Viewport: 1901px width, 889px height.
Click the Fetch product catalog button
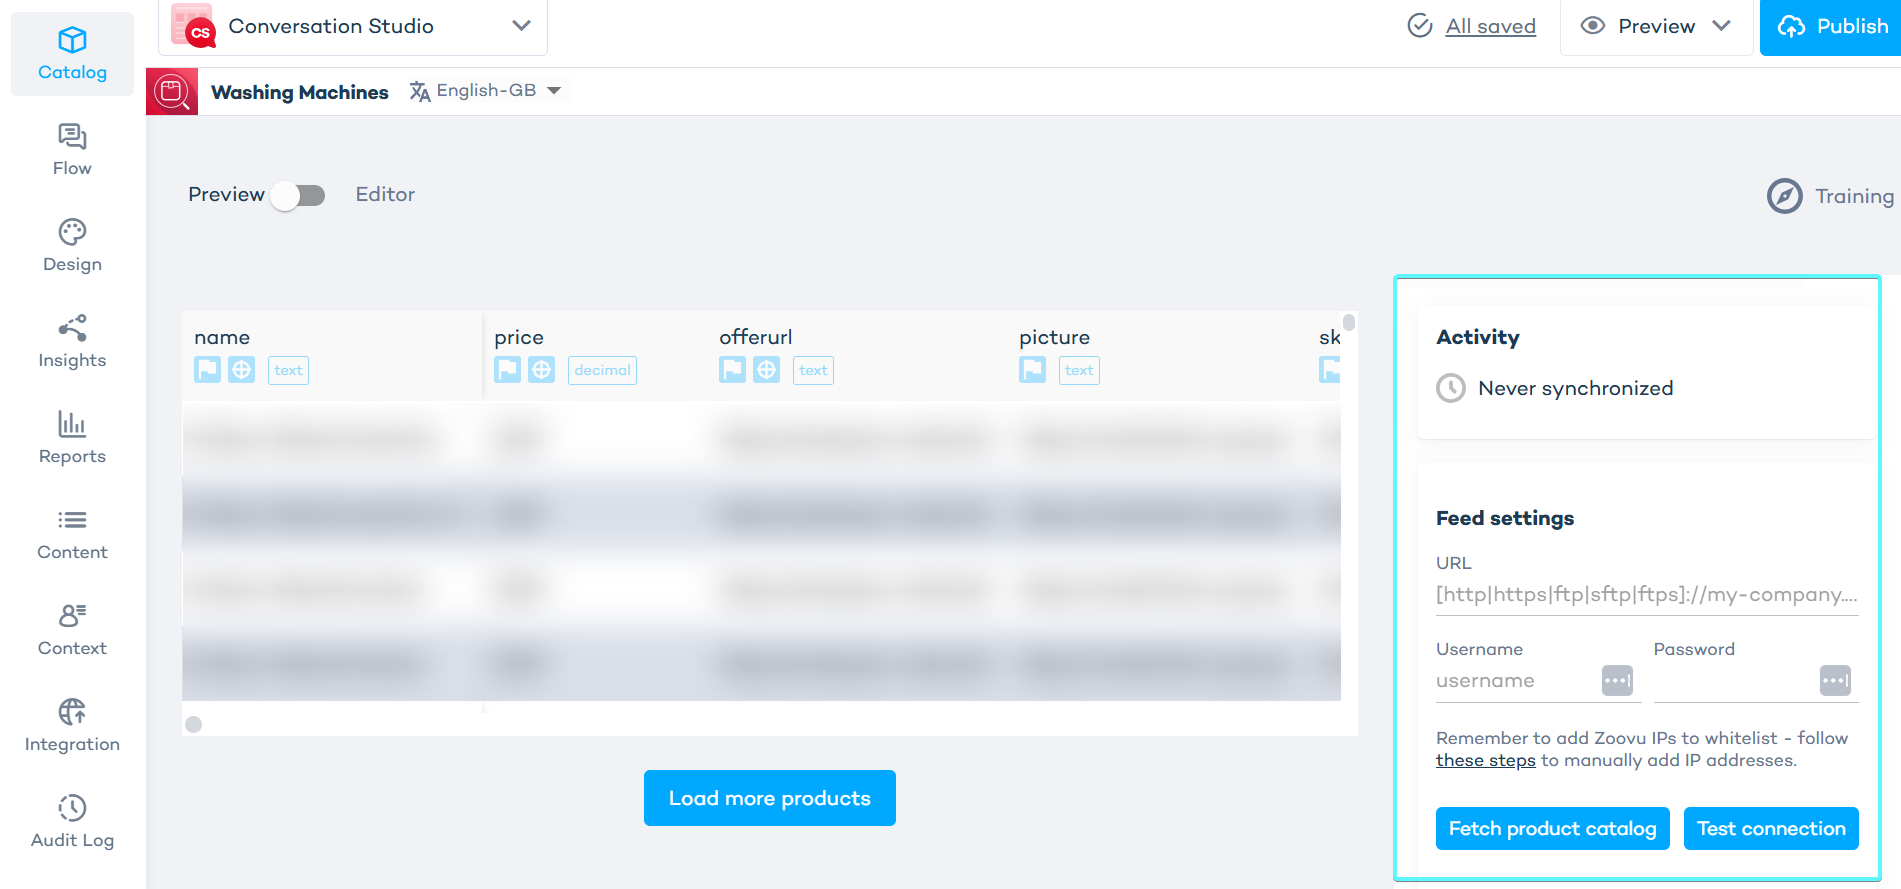coord(1552,828)
